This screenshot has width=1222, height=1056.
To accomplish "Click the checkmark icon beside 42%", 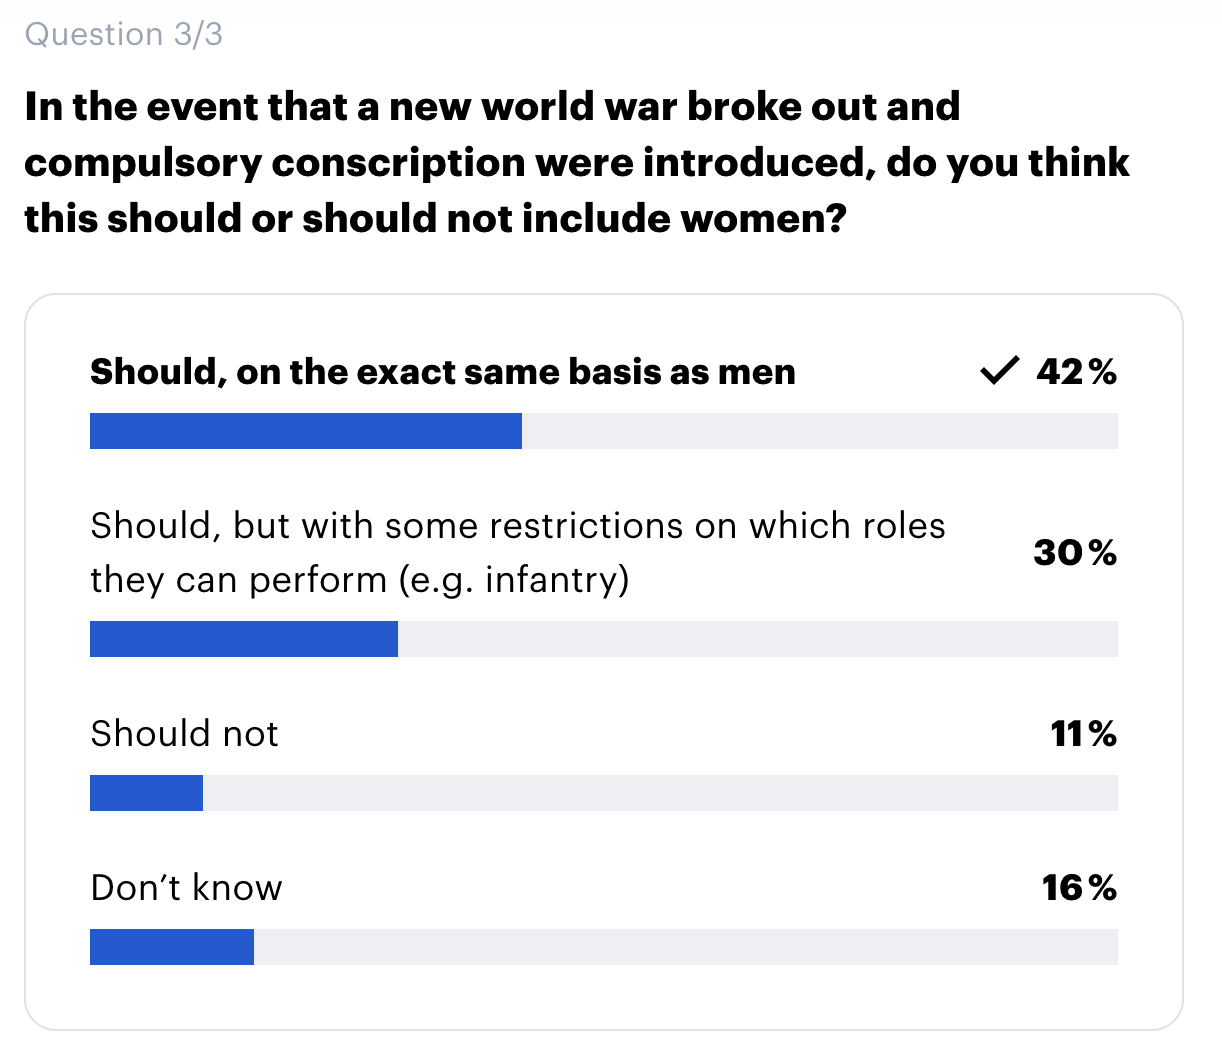I will (999, 371).
